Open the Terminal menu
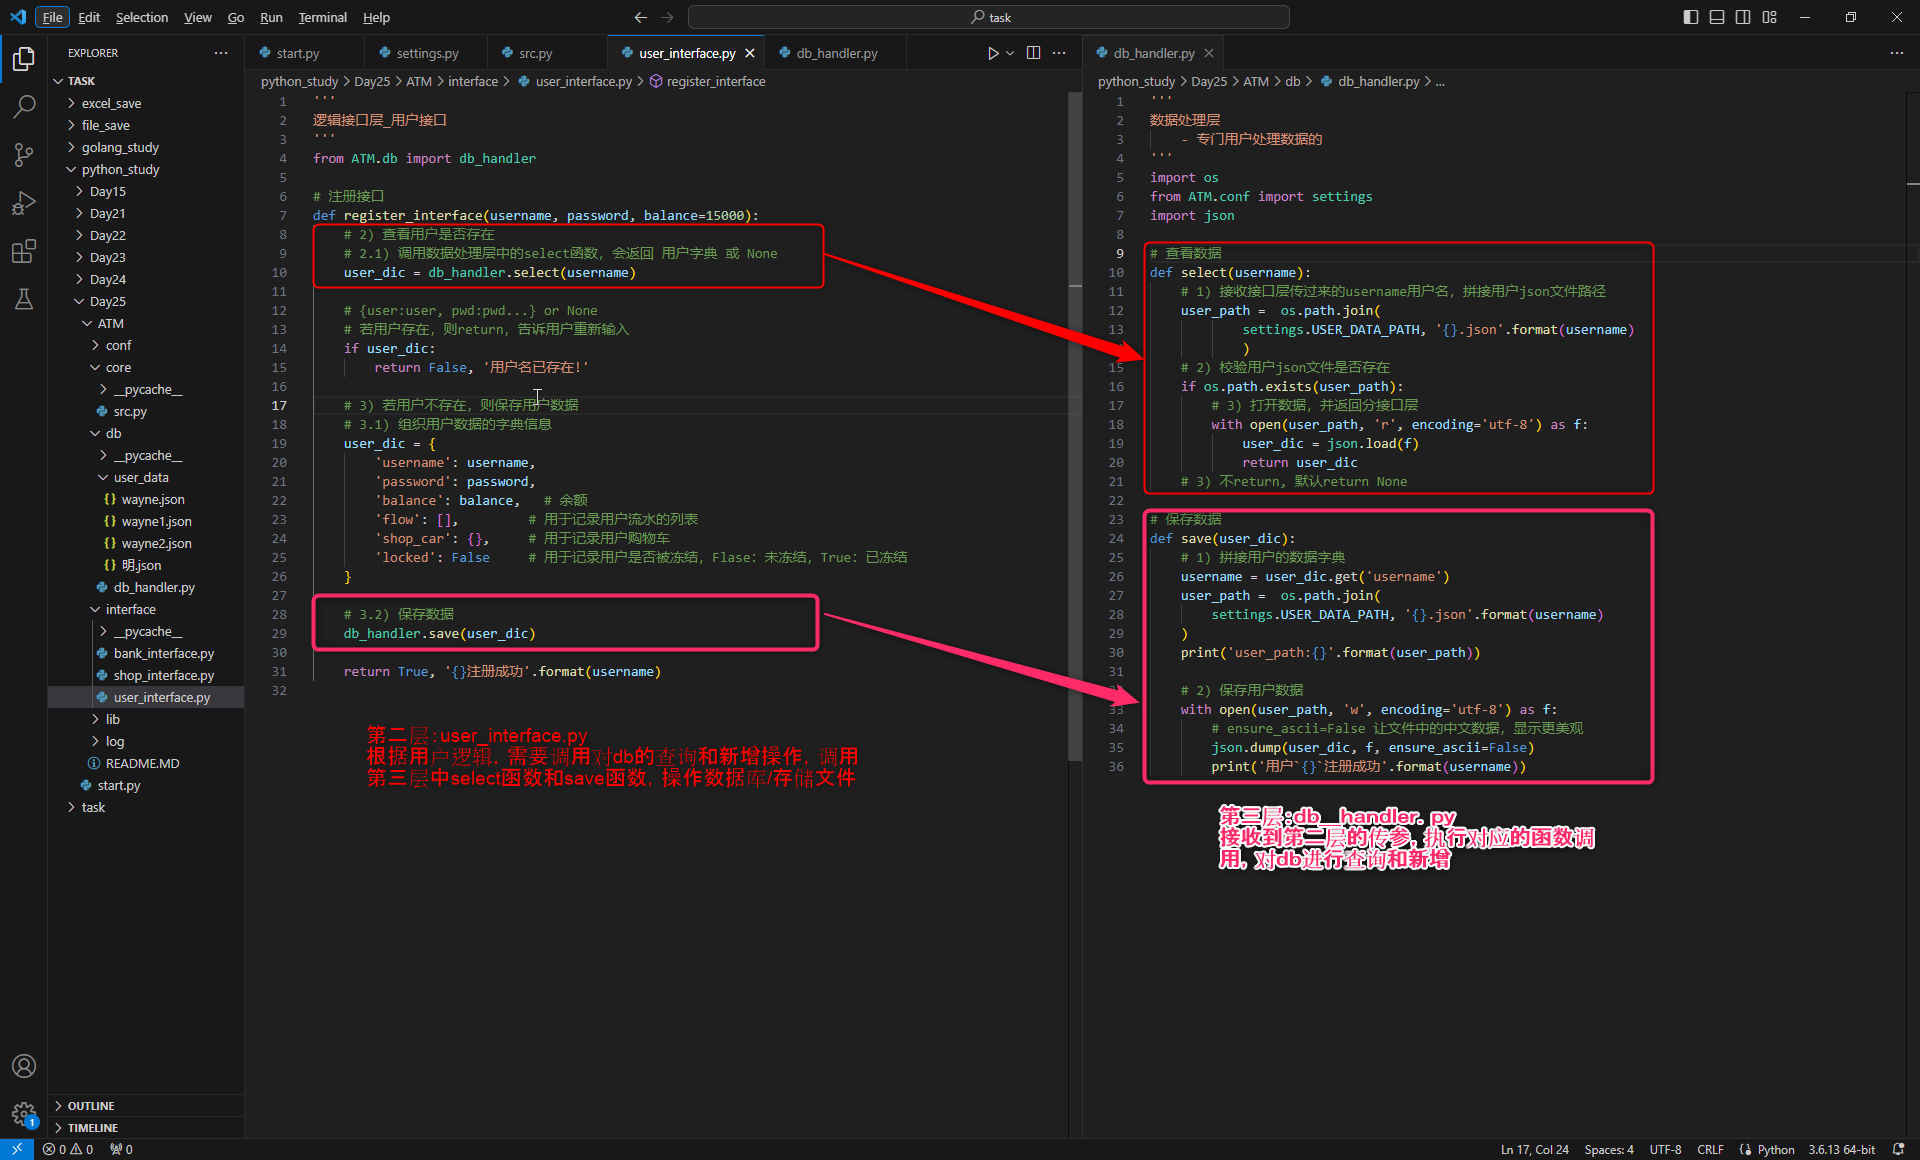 (x=322, y=17)
